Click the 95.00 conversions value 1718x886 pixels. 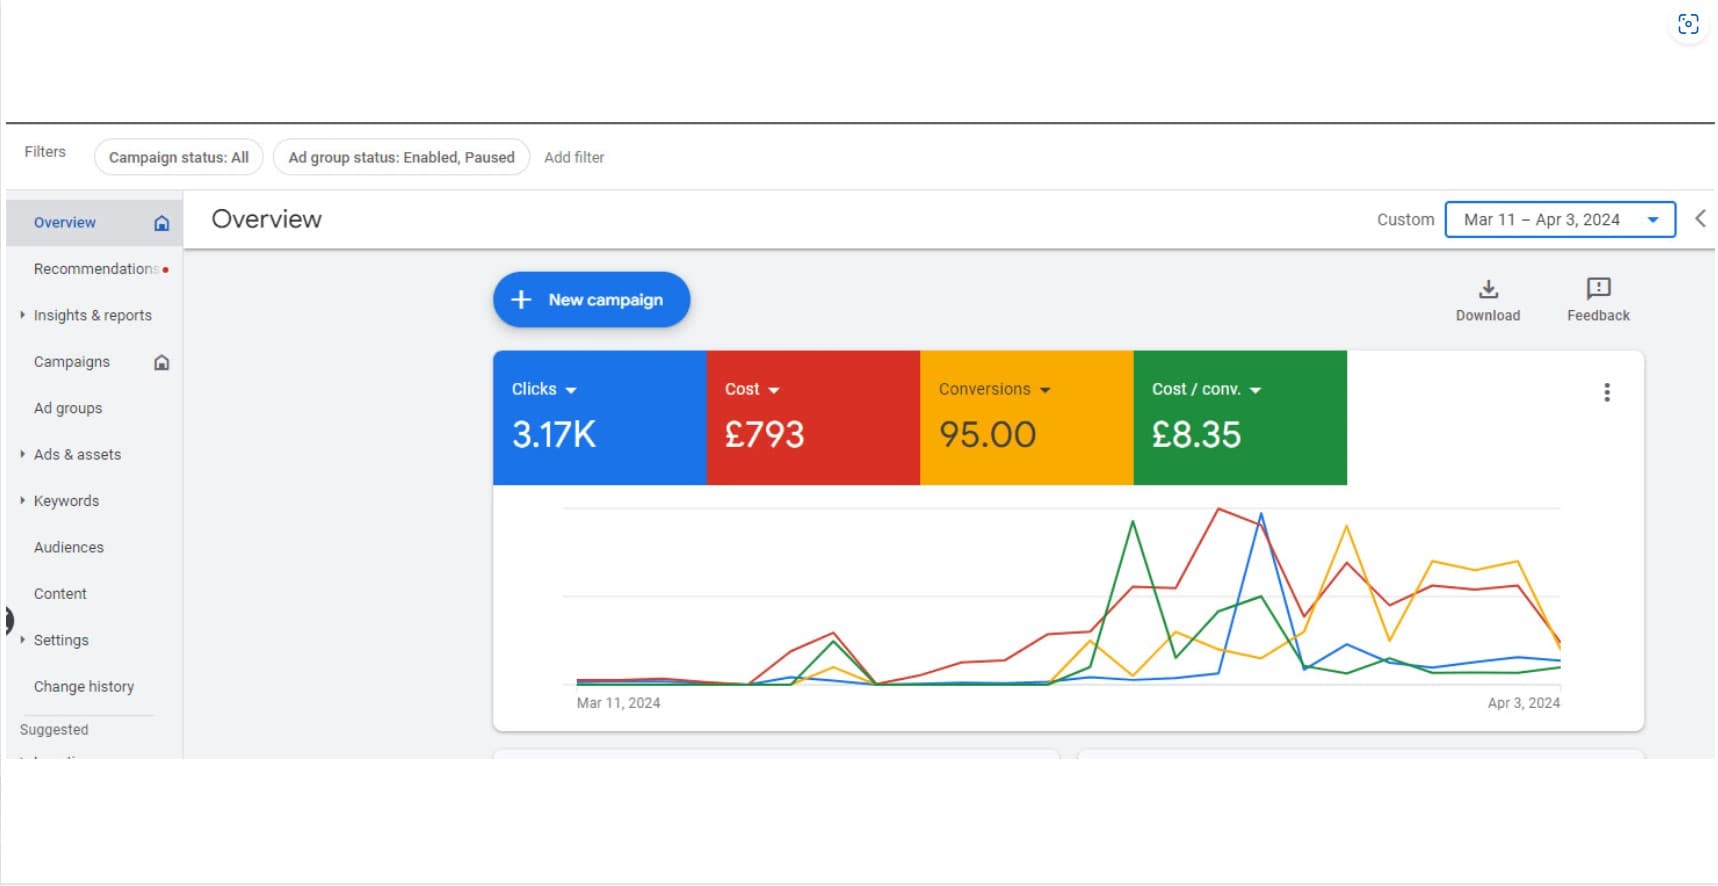tap(987, 434)
